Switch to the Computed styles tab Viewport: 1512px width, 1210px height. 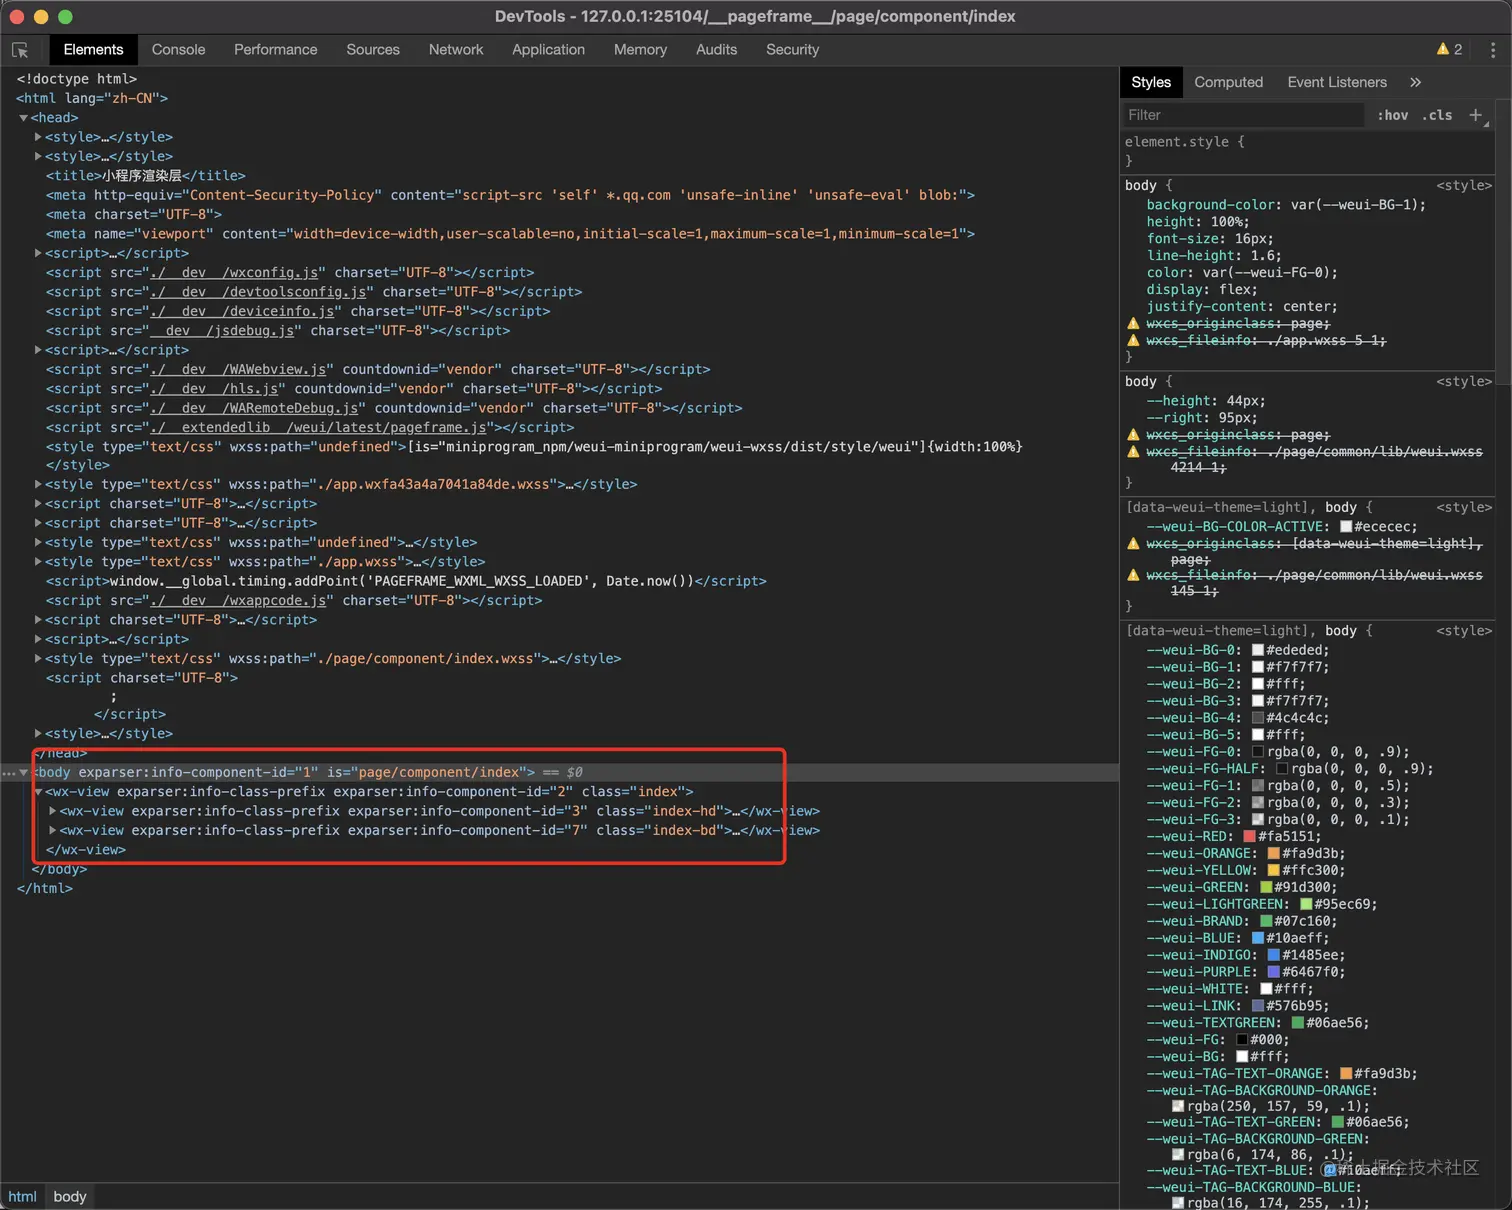coord(1228,82)
